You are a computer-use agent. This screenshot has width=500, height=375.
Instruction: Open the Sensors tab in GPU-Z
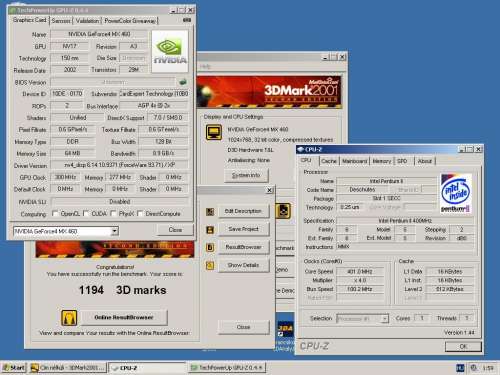[x=61, y=21]
